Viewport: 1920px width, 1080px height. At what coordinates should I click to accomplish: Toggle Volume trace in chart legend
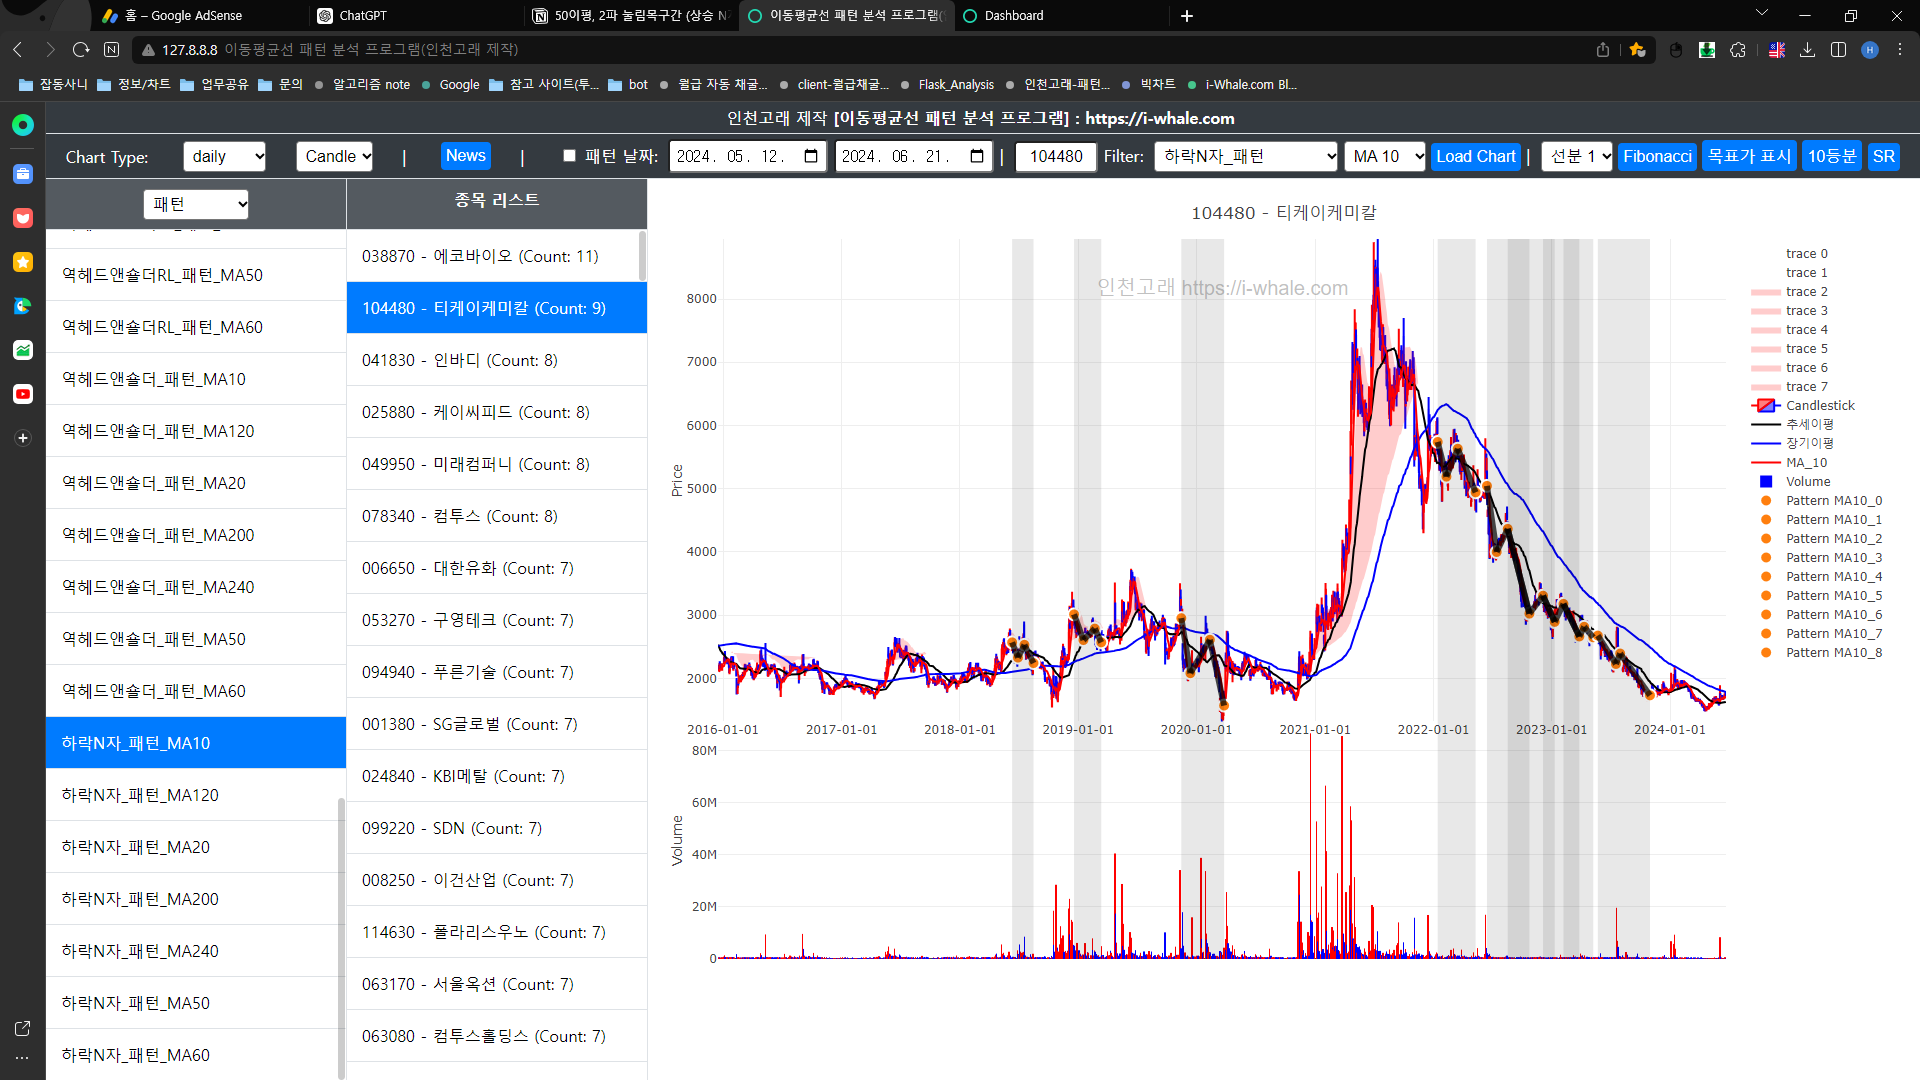[x=1807, y=481]
